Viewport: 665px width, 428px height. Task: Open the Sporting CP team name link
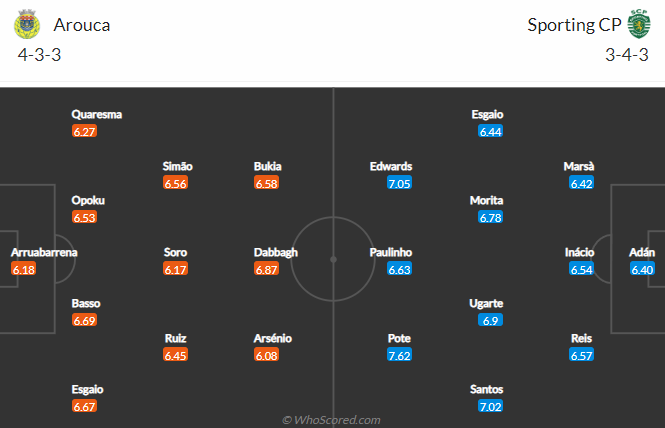574,25
